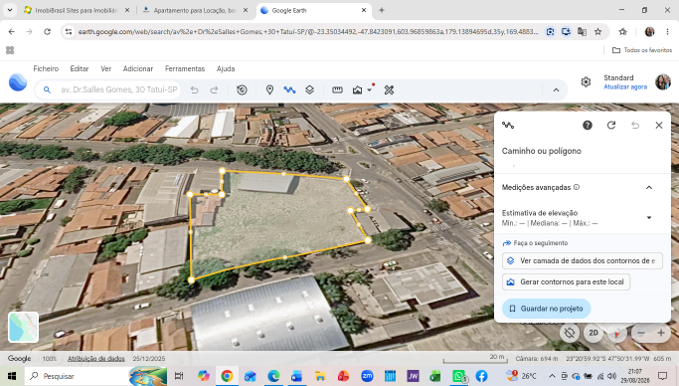Expand Estimativa de elevação dropdown
Image resolution: width=679 pixels, height=386 pixels.
click(649, 217)
